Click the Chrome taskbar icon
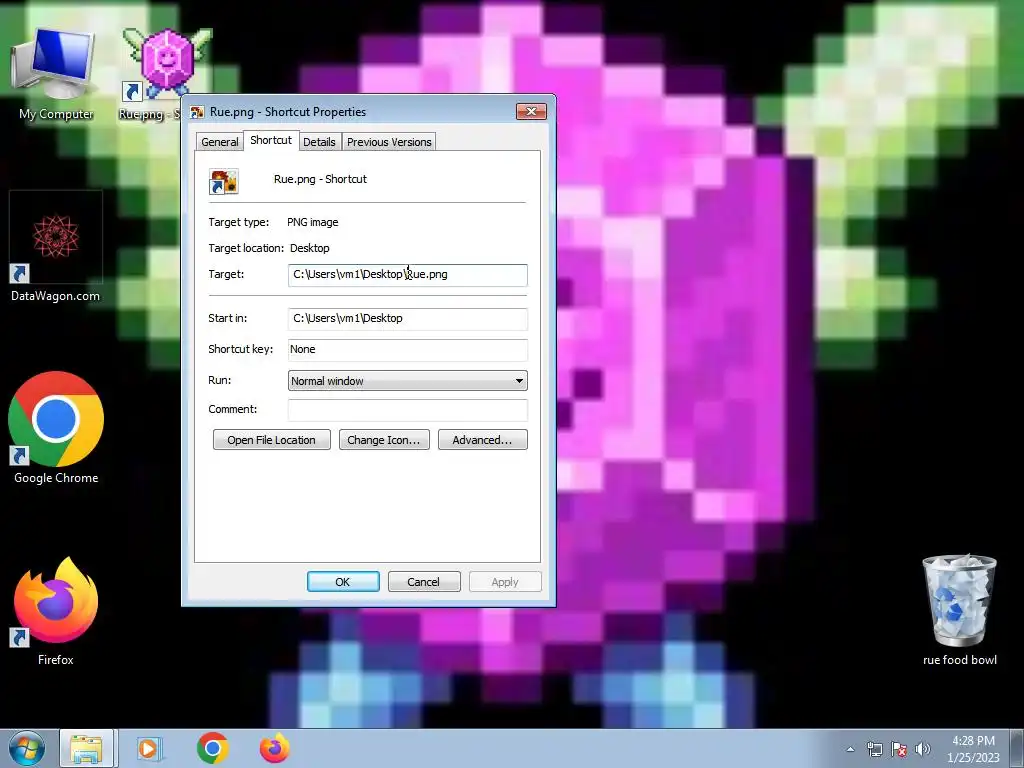The image size is (1024, 768). pyautogui.click(x=212, y=748)
